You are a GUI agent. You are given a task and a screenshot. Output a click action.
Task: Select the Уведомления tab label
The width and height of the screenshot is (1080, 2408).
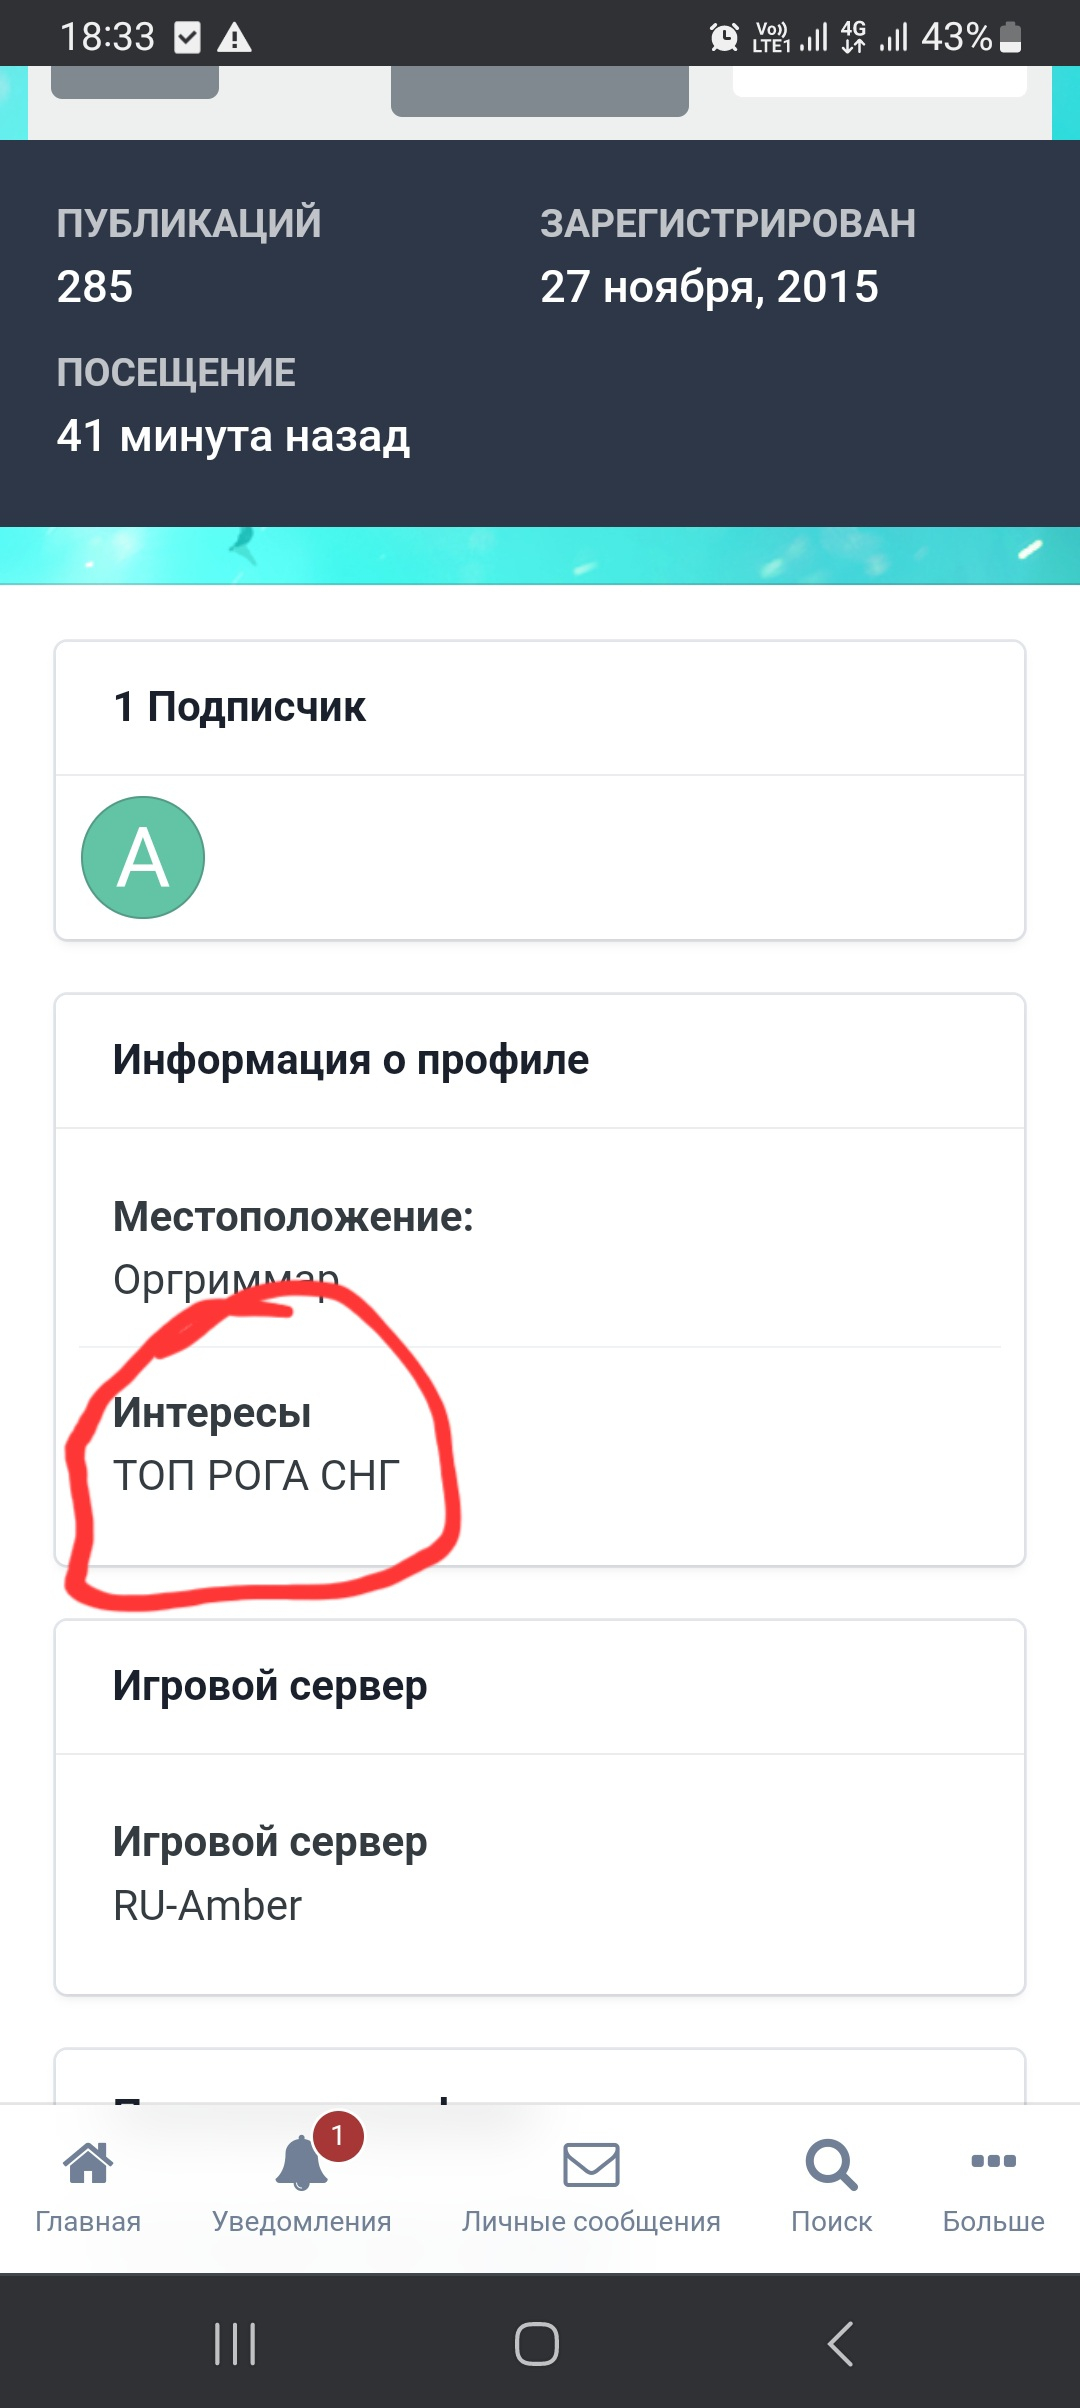301,2221
